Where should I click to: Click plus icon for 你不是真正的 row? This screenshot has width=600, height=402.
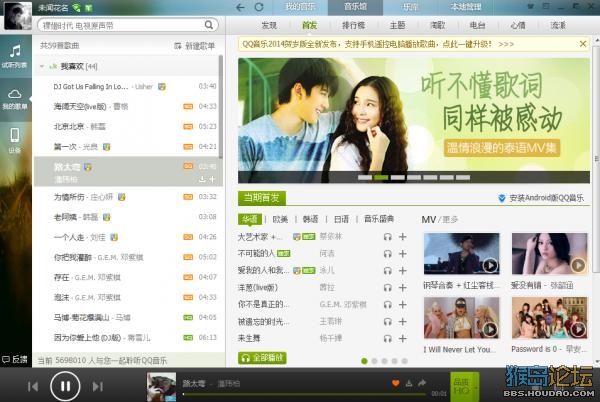(x=403, y=305)
